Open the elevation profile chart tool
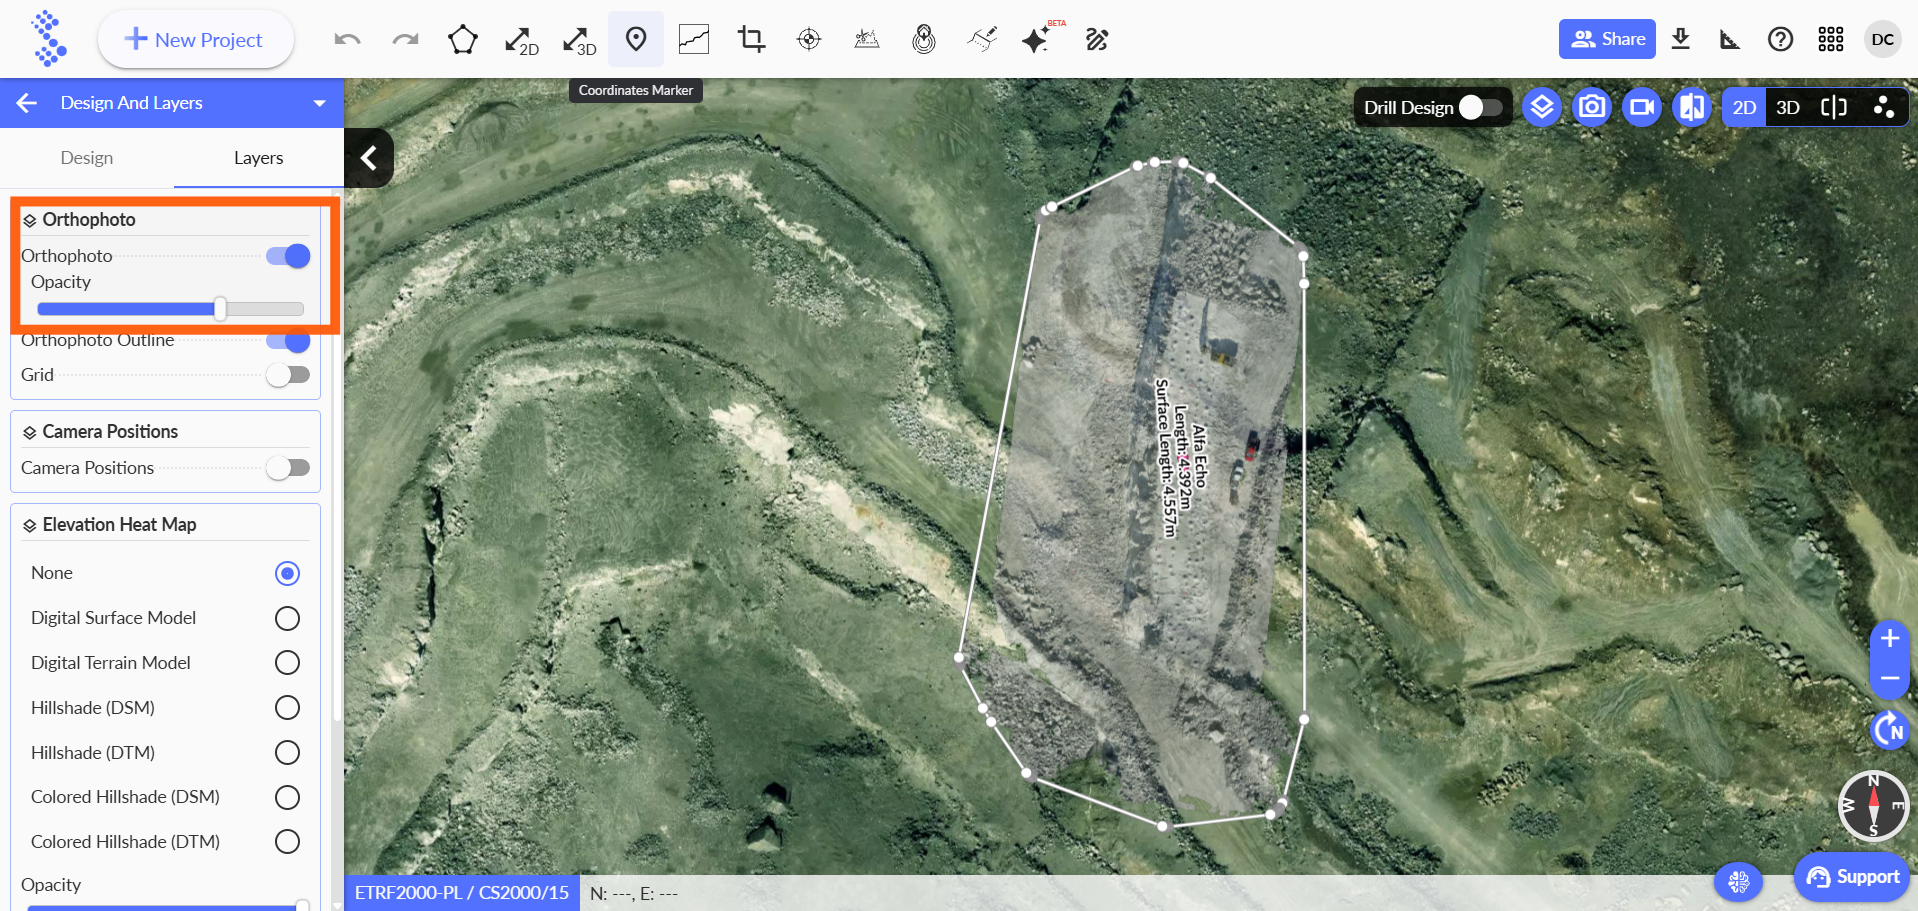Screen dimensions: 1918x911 point(693,40)
